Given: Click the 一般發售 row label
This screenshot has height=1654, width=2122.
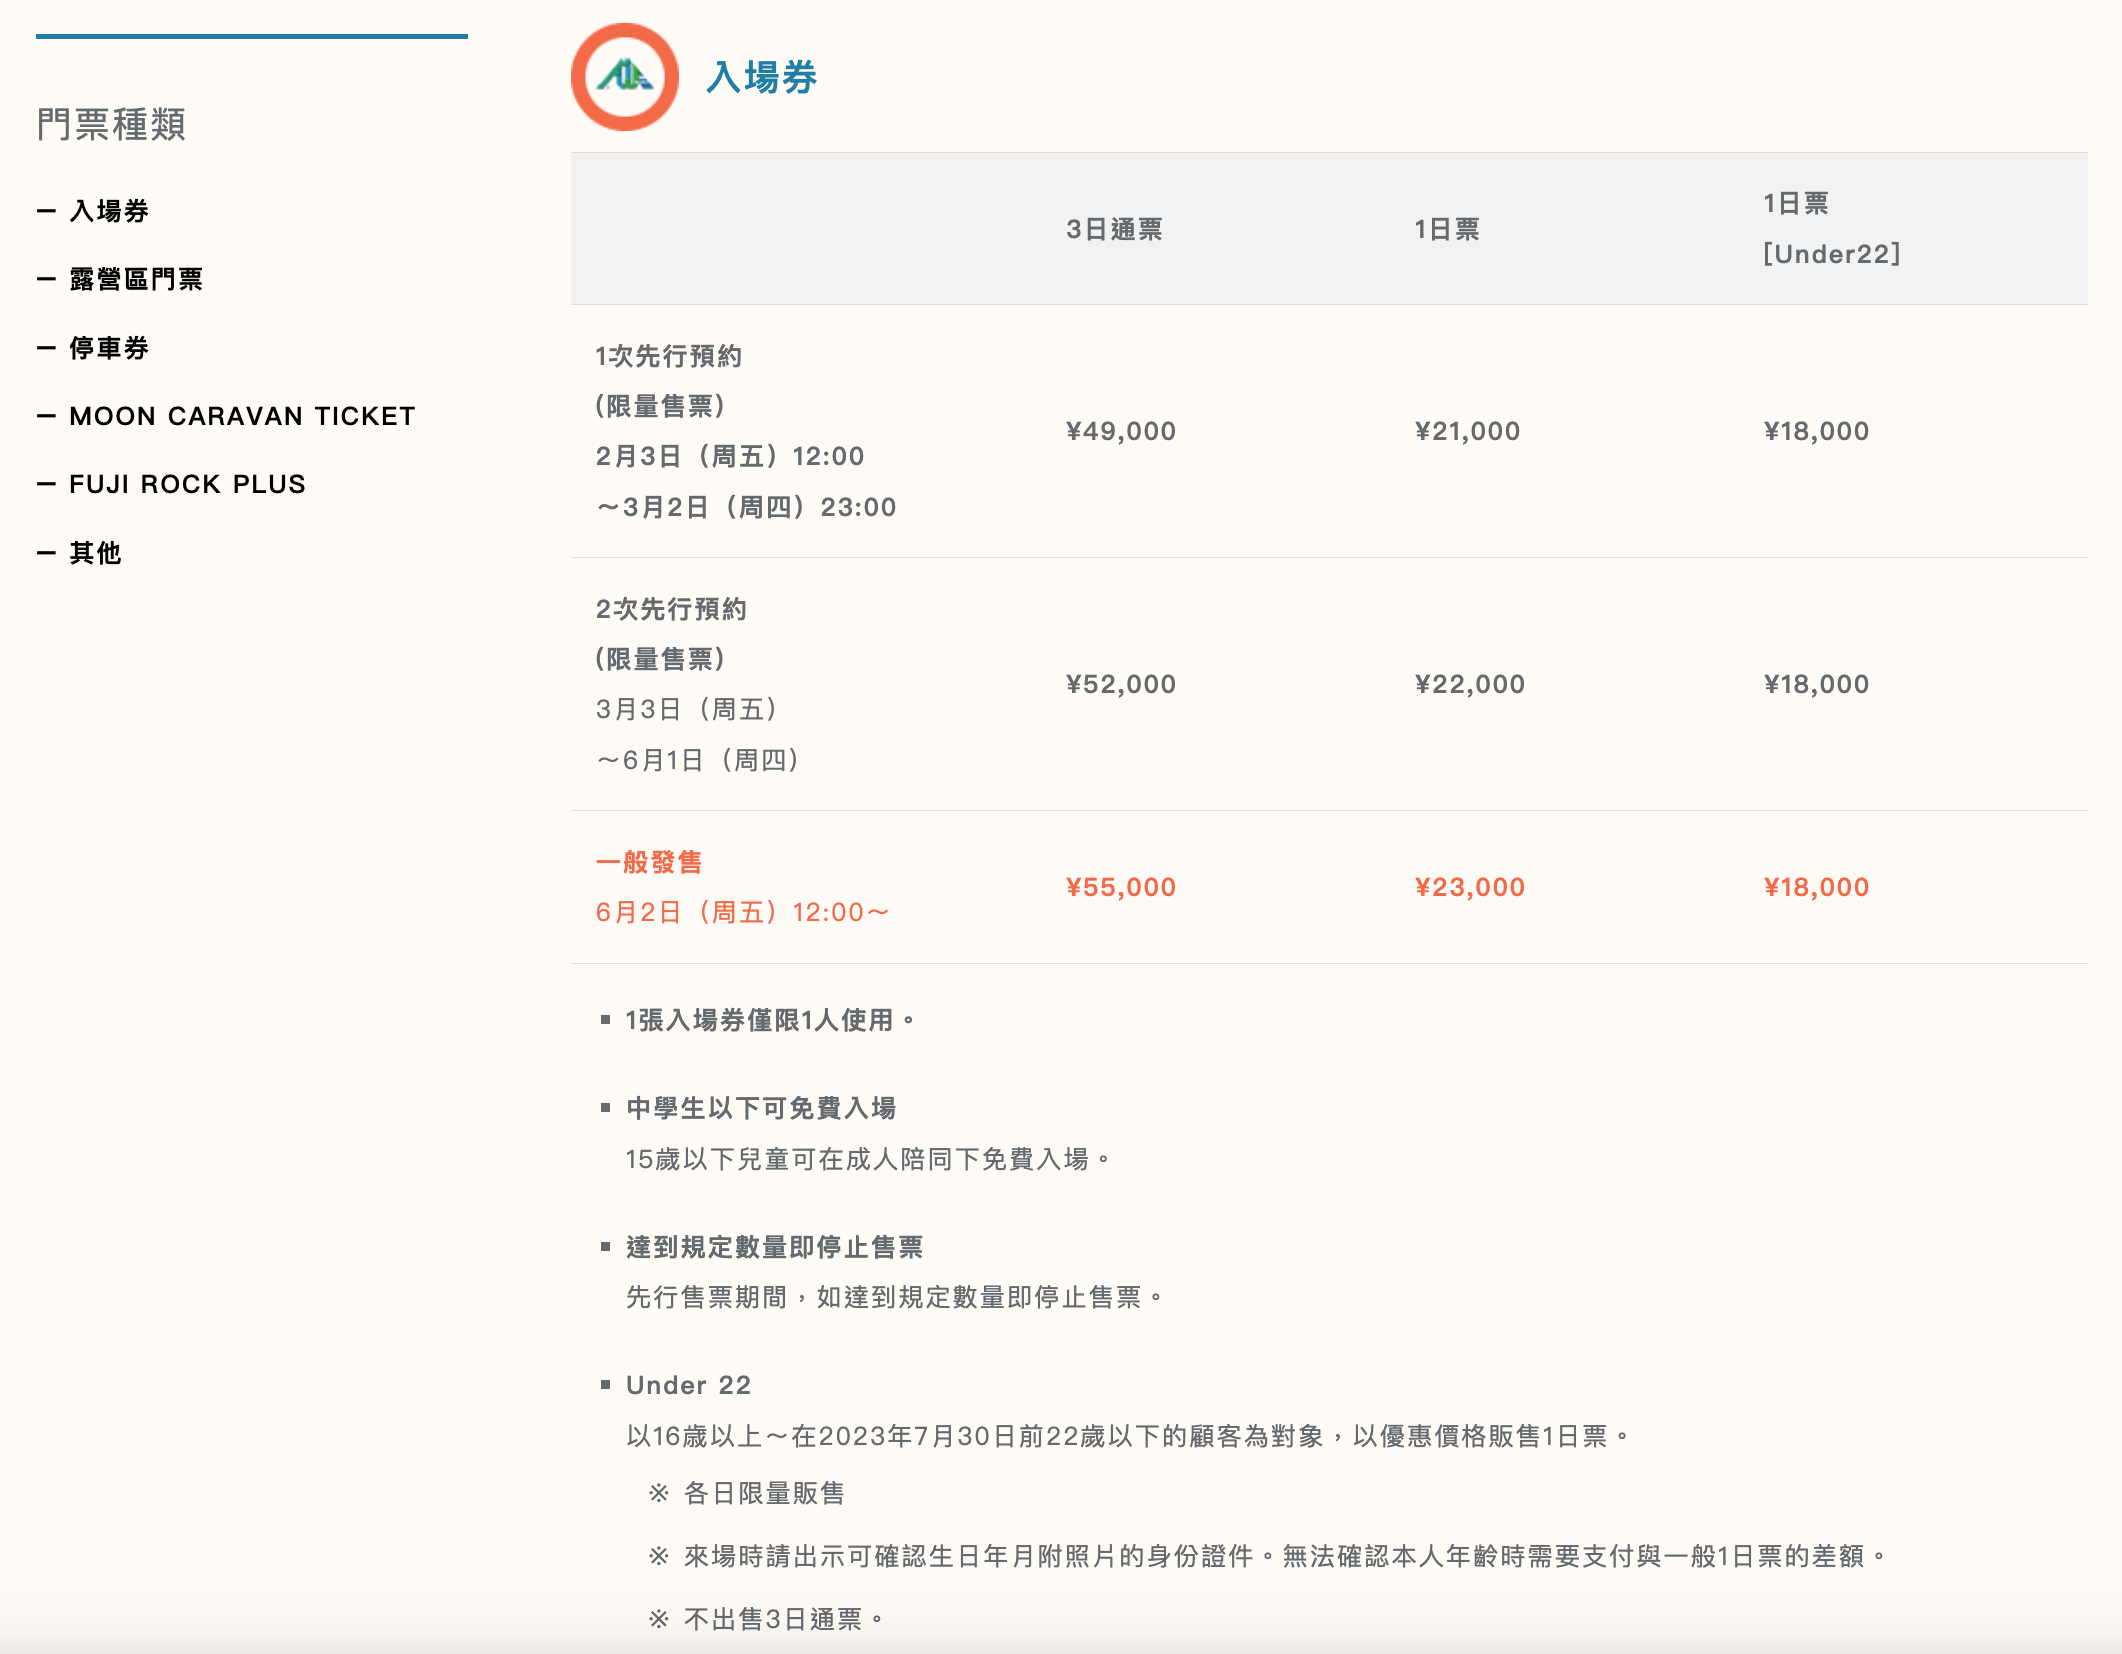Looking at the screenshot, I should [649, 862].
